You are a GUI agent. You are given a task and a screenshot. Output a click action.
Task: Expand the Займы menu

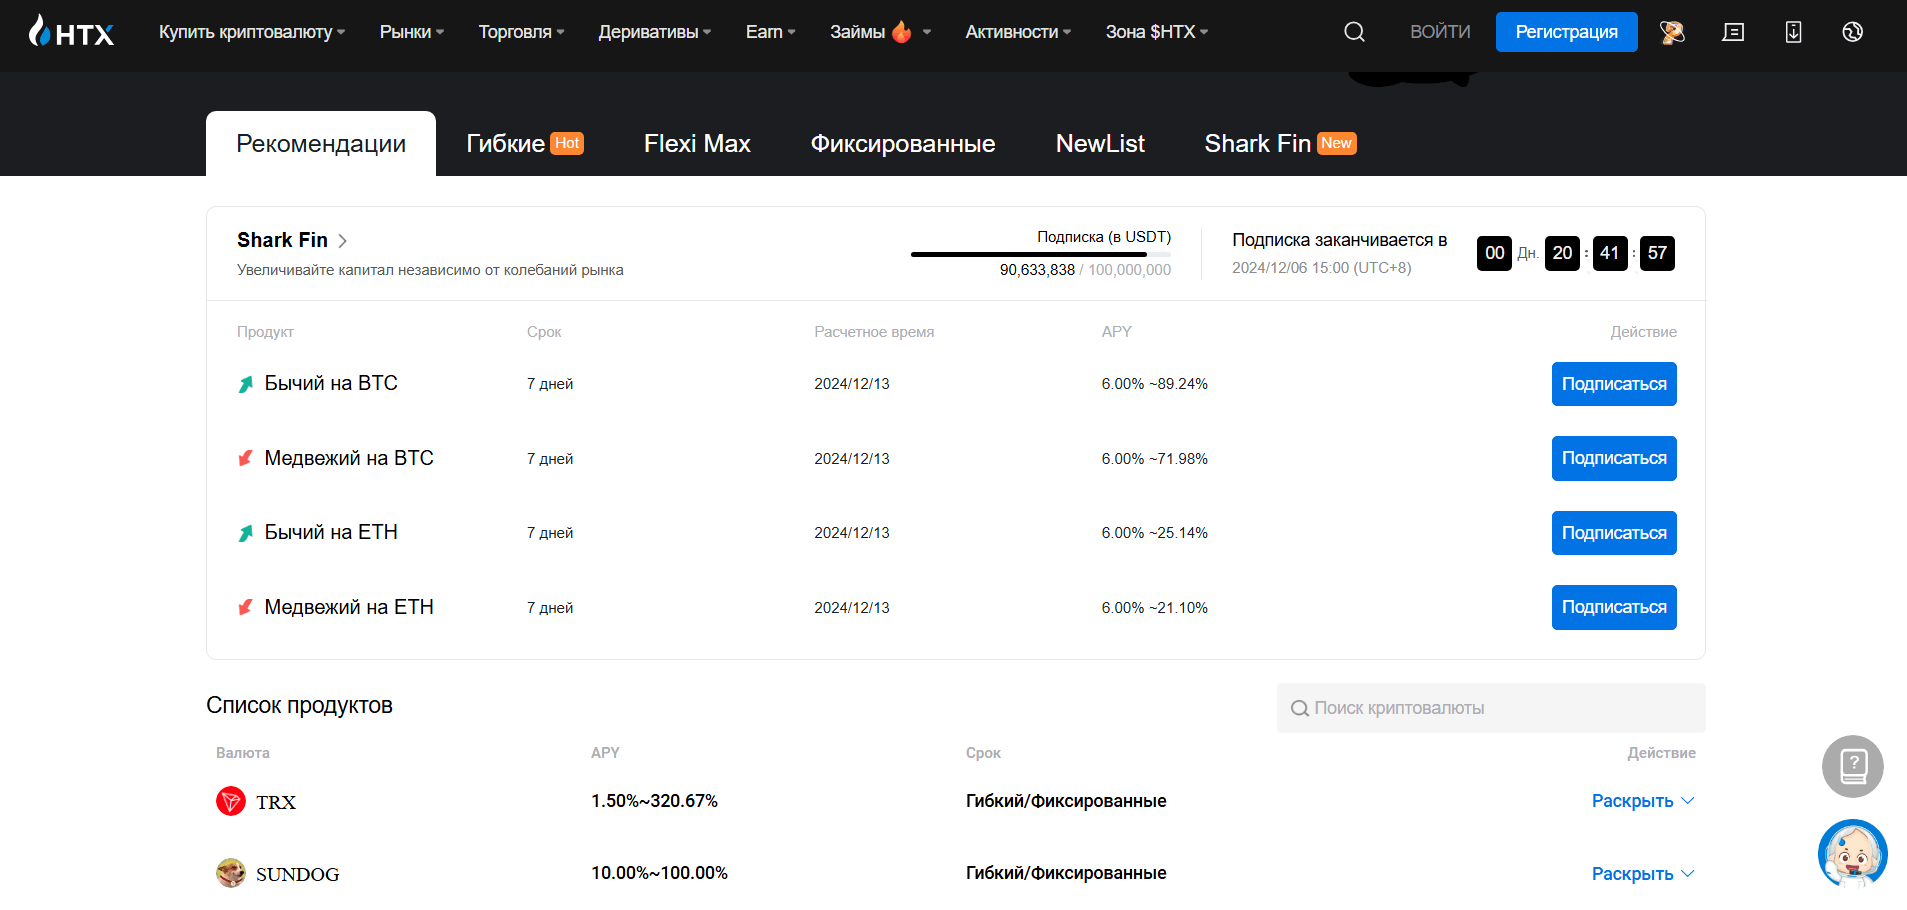(x=880, y=32)
